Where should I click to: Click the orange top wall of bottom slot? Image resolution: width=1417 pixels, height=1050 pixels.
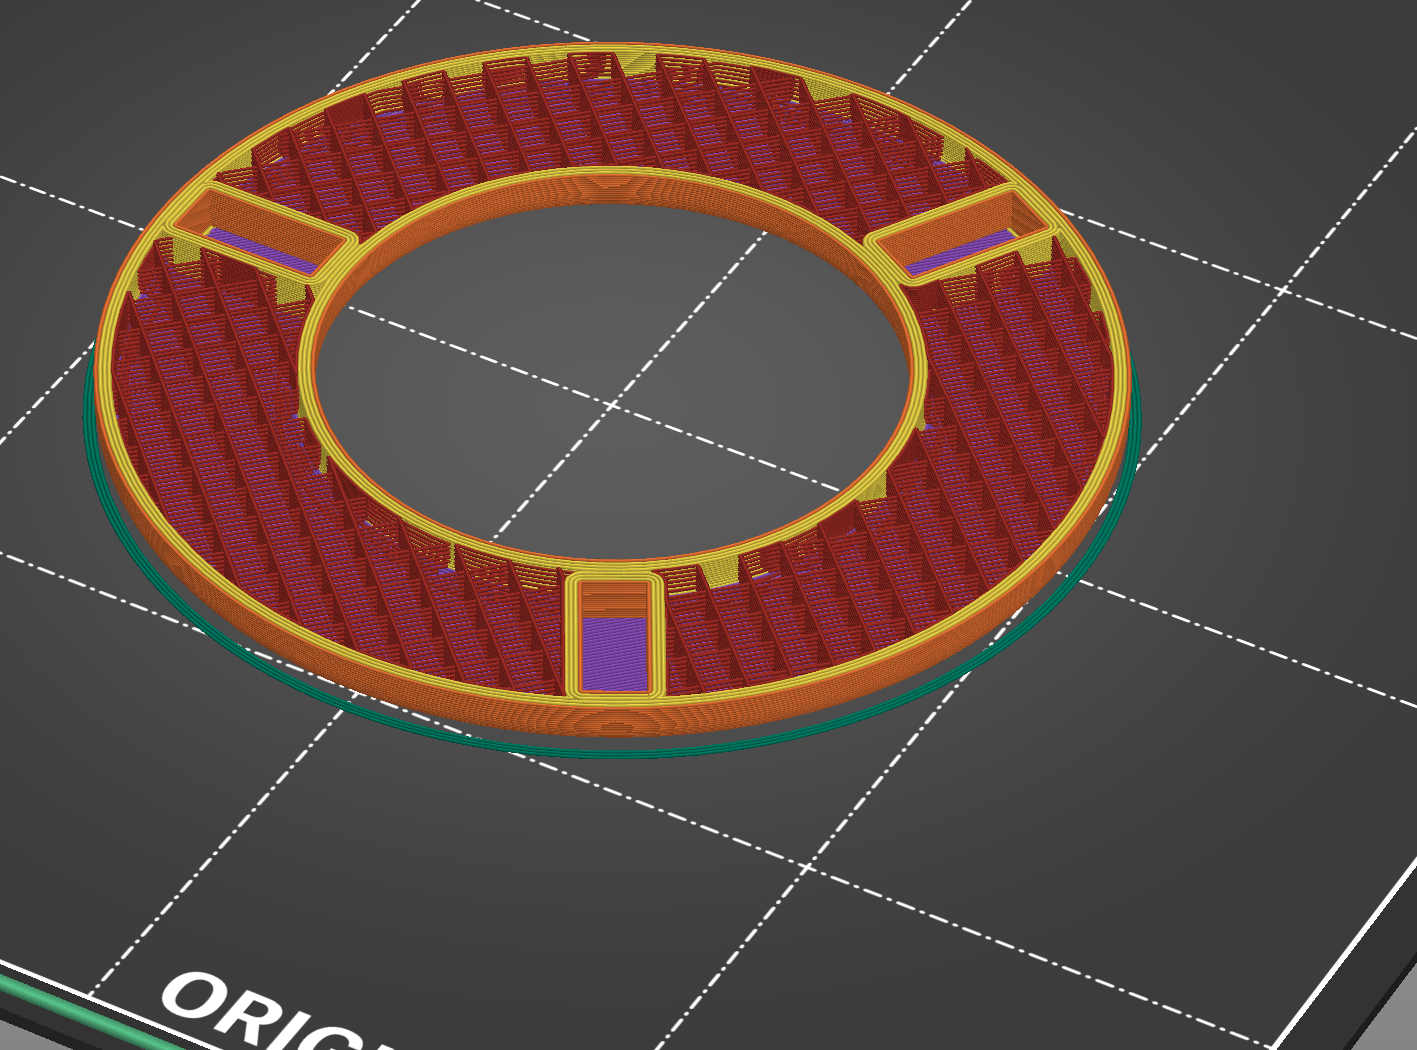click(x=614, y=598)
